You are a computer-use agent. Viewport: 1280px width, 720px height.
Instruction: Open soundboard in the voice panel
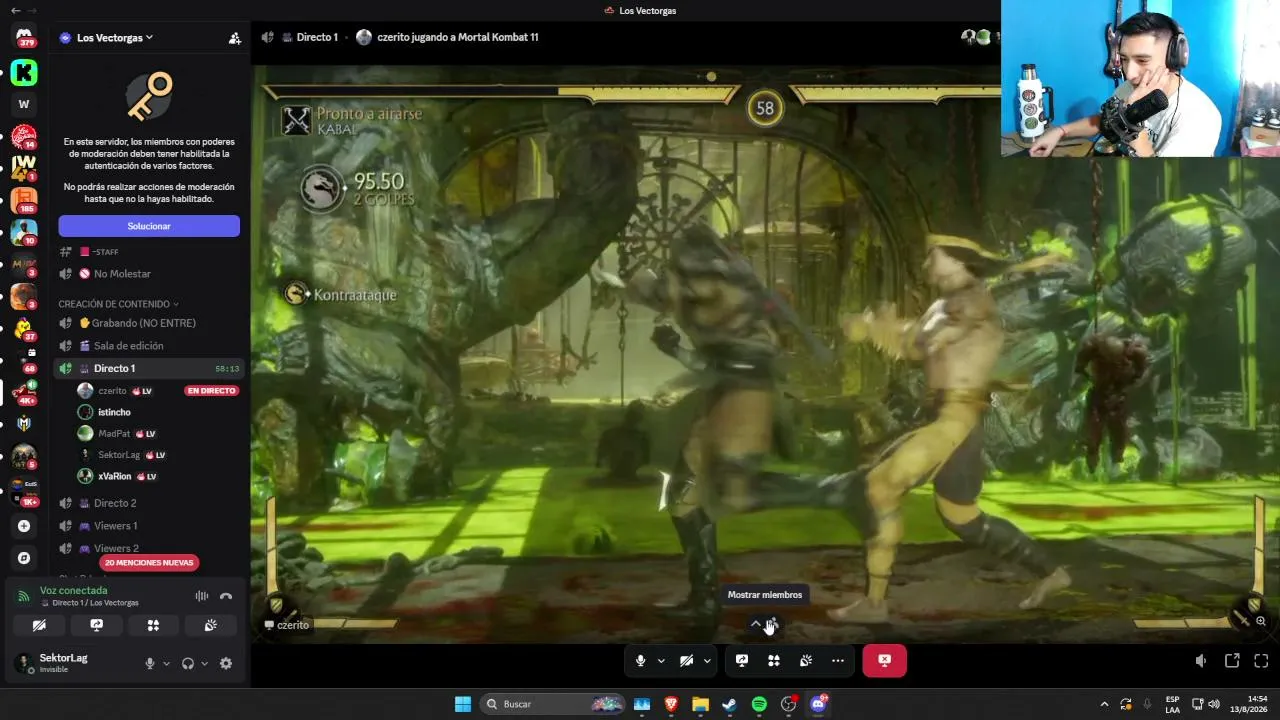[x=210, y=625]
